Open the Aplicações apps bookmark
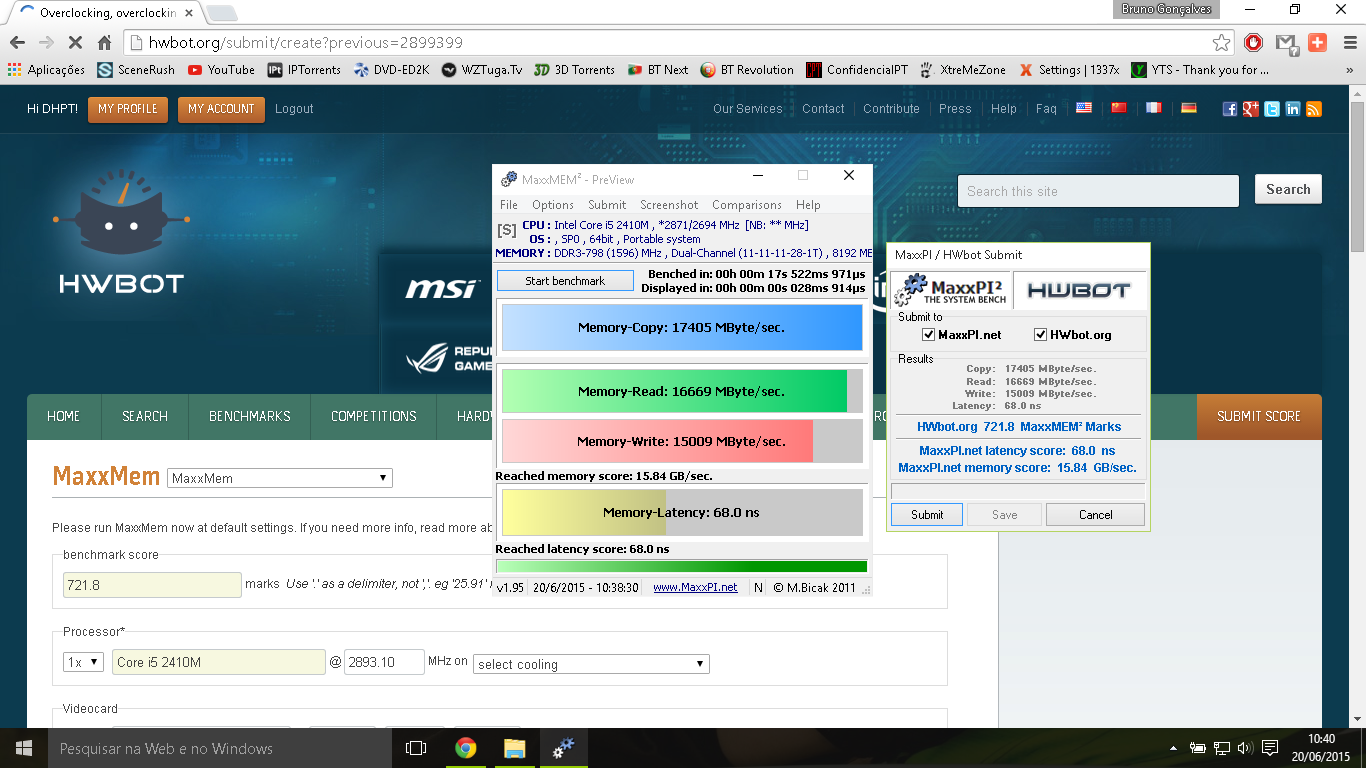Image resolution: width=1366 pixels, height=768 pixels. pos(46,70)
